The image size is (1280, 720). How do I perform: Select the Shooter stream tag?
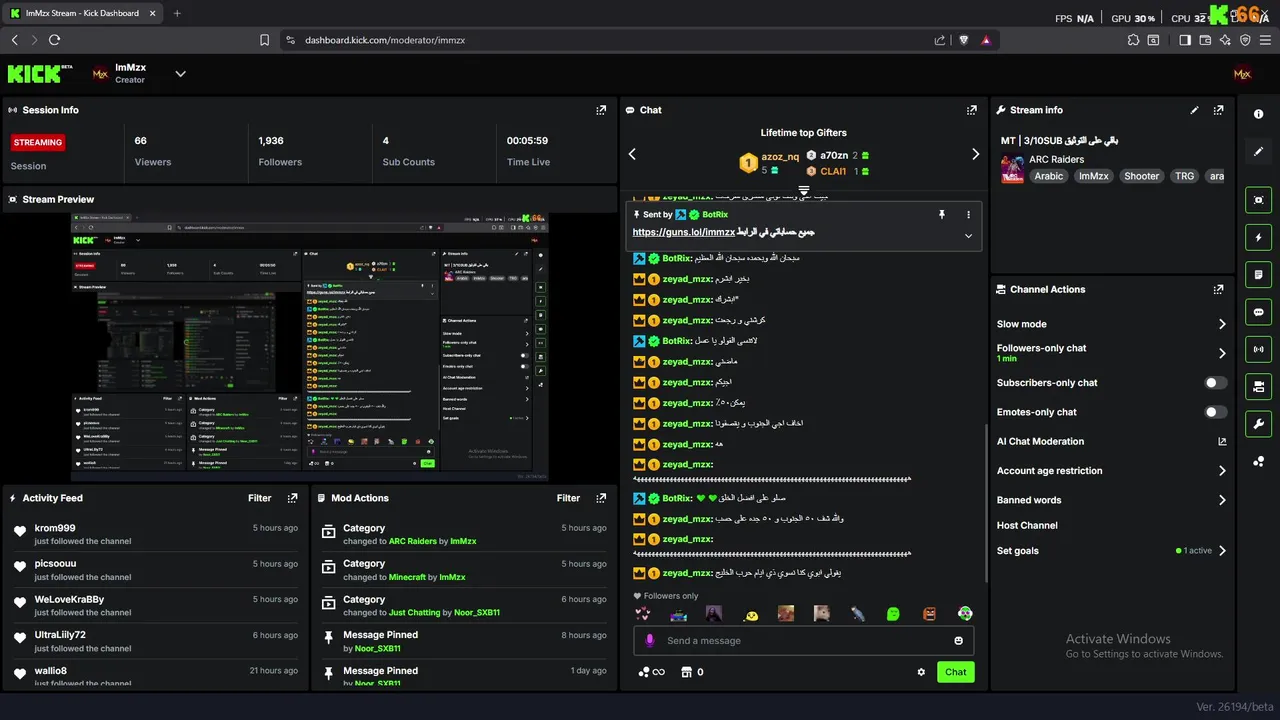pyautogui.click(x=1141, y=176)
